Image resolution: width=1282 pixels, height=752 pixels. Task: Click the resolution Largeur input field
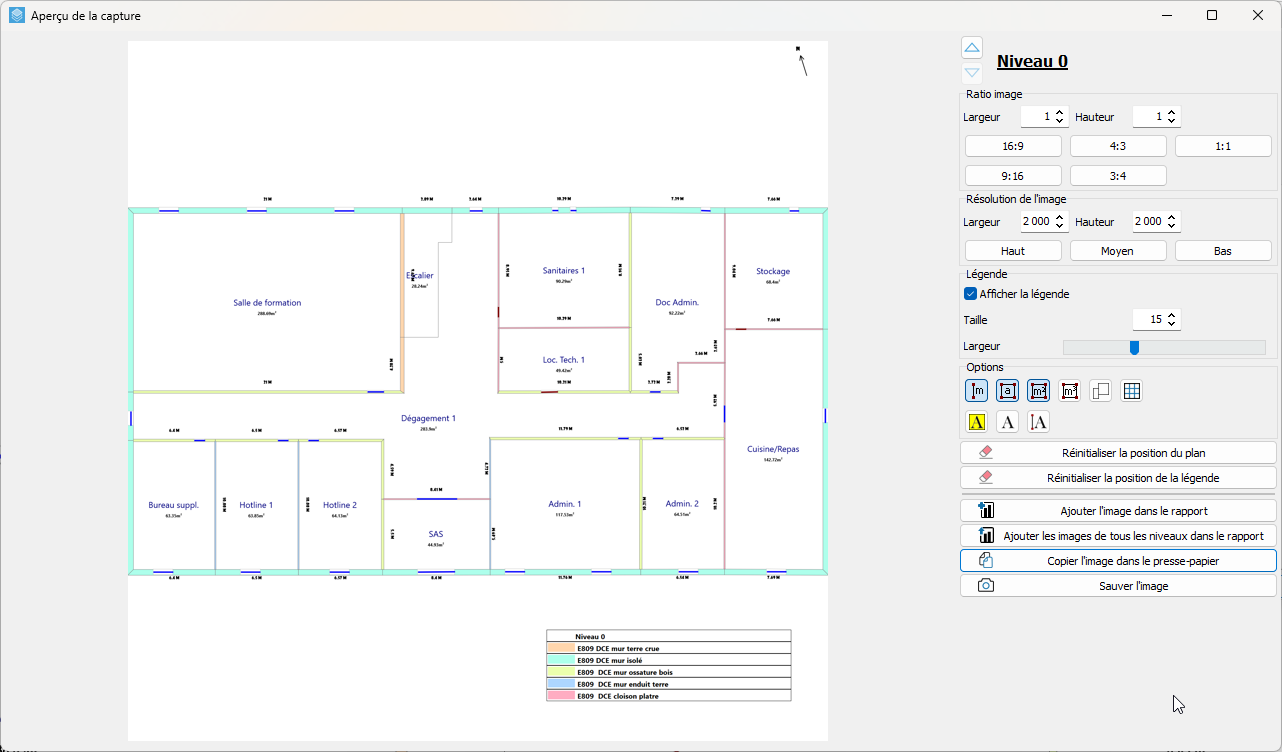1035,221
